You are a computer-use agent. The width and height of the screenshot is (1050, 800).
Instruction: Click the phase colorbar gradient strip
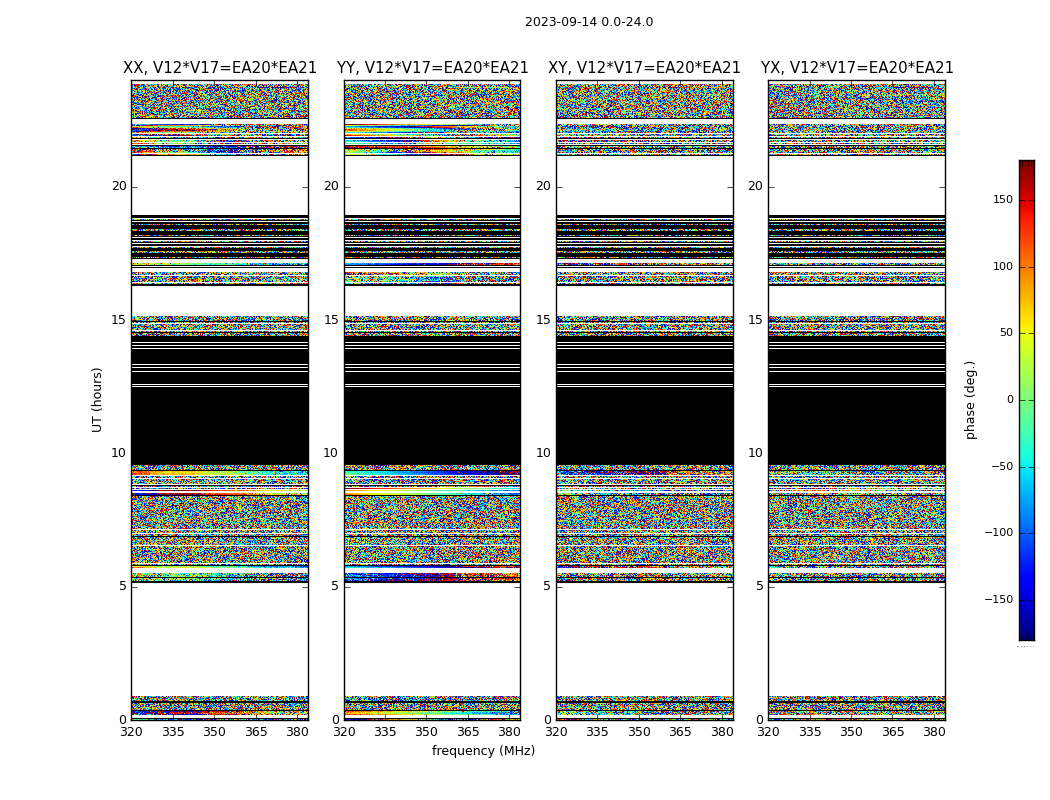point(1027,400)
